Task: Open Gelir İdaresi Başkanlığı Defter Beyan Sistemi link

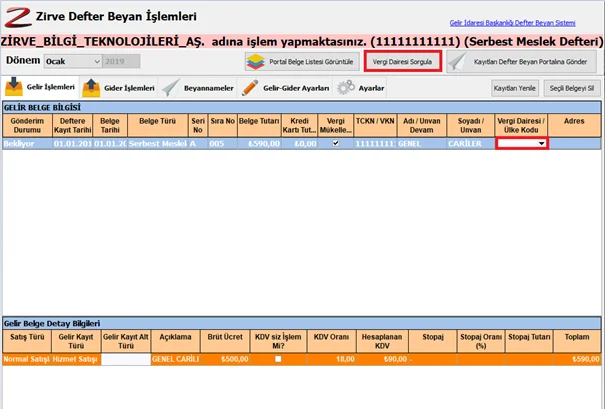Action: pyautogui.click(x=512, y=23)
